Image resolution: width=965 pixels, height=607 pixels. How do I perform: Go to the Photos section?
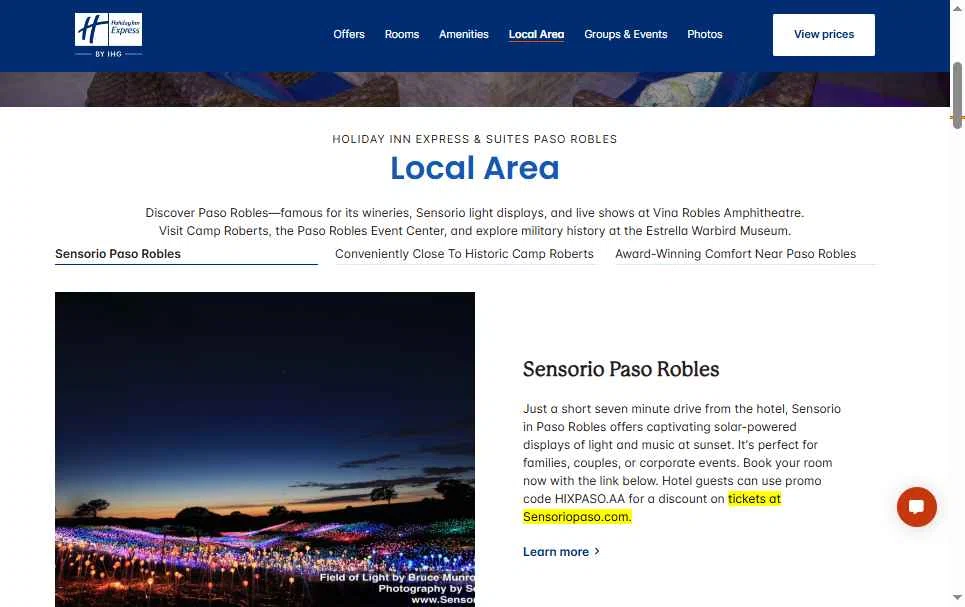click(705, 34)
